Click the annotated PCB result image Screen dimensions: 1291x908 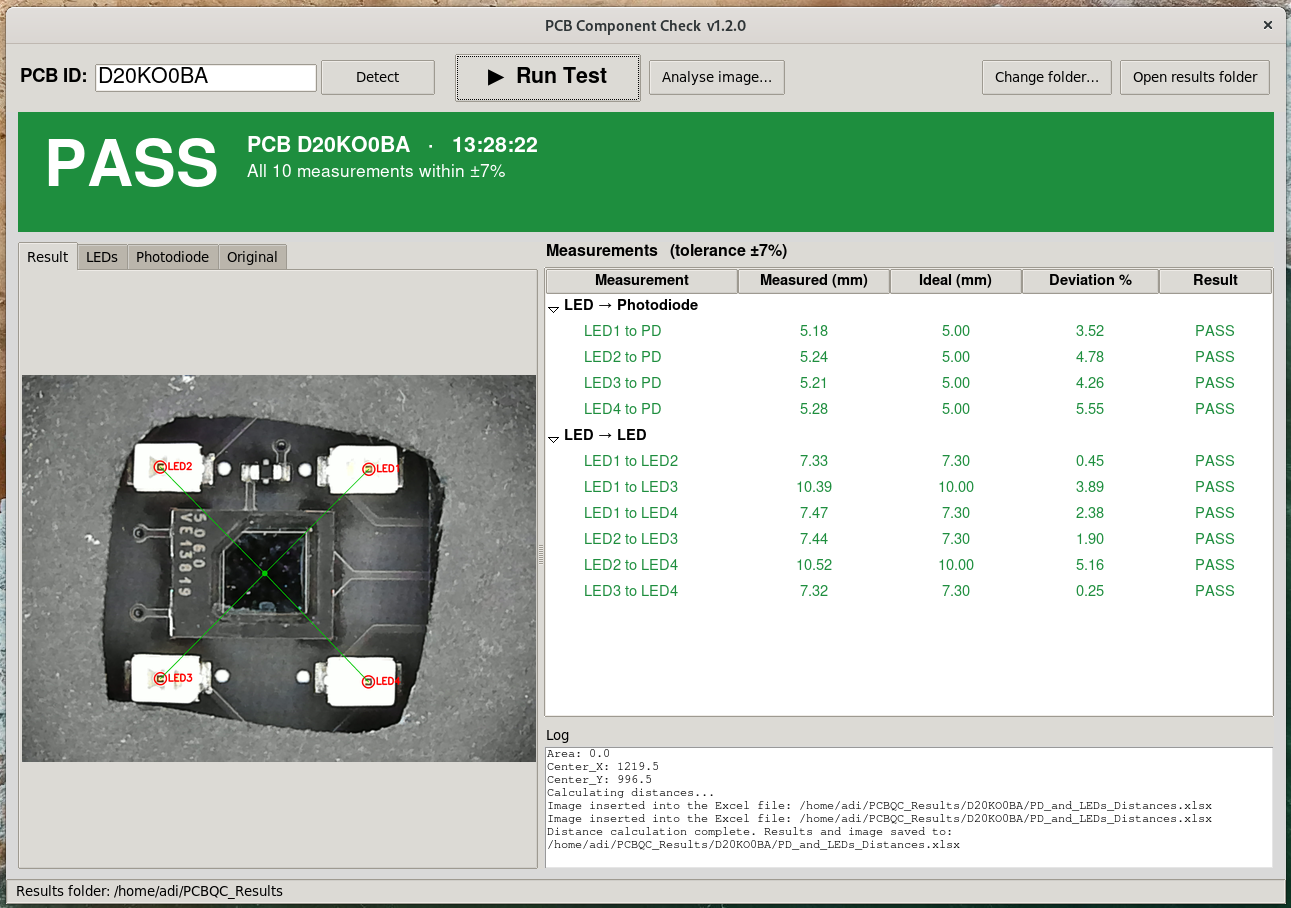pyautogui.click(x=279, y=568)
